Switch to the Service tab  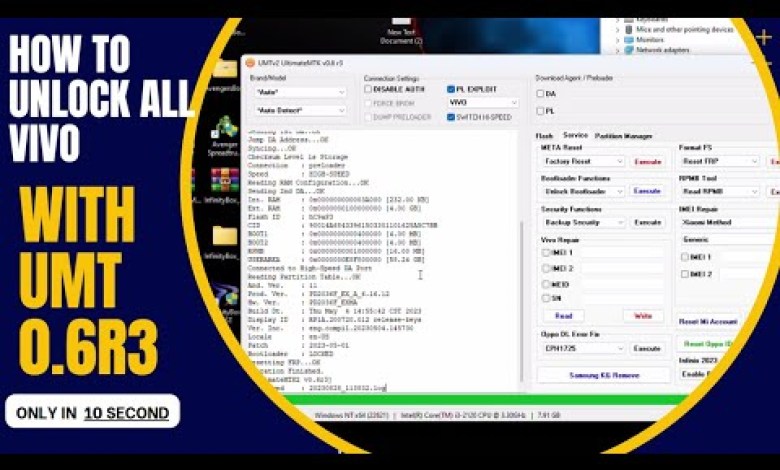575,135
